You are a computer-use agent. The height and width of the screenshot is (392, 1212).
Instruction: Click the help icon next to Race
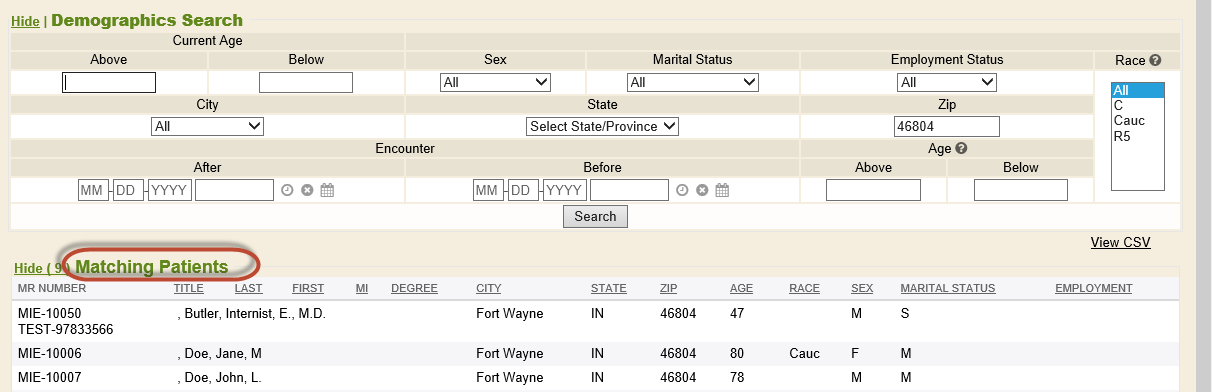coord(1155,60)
